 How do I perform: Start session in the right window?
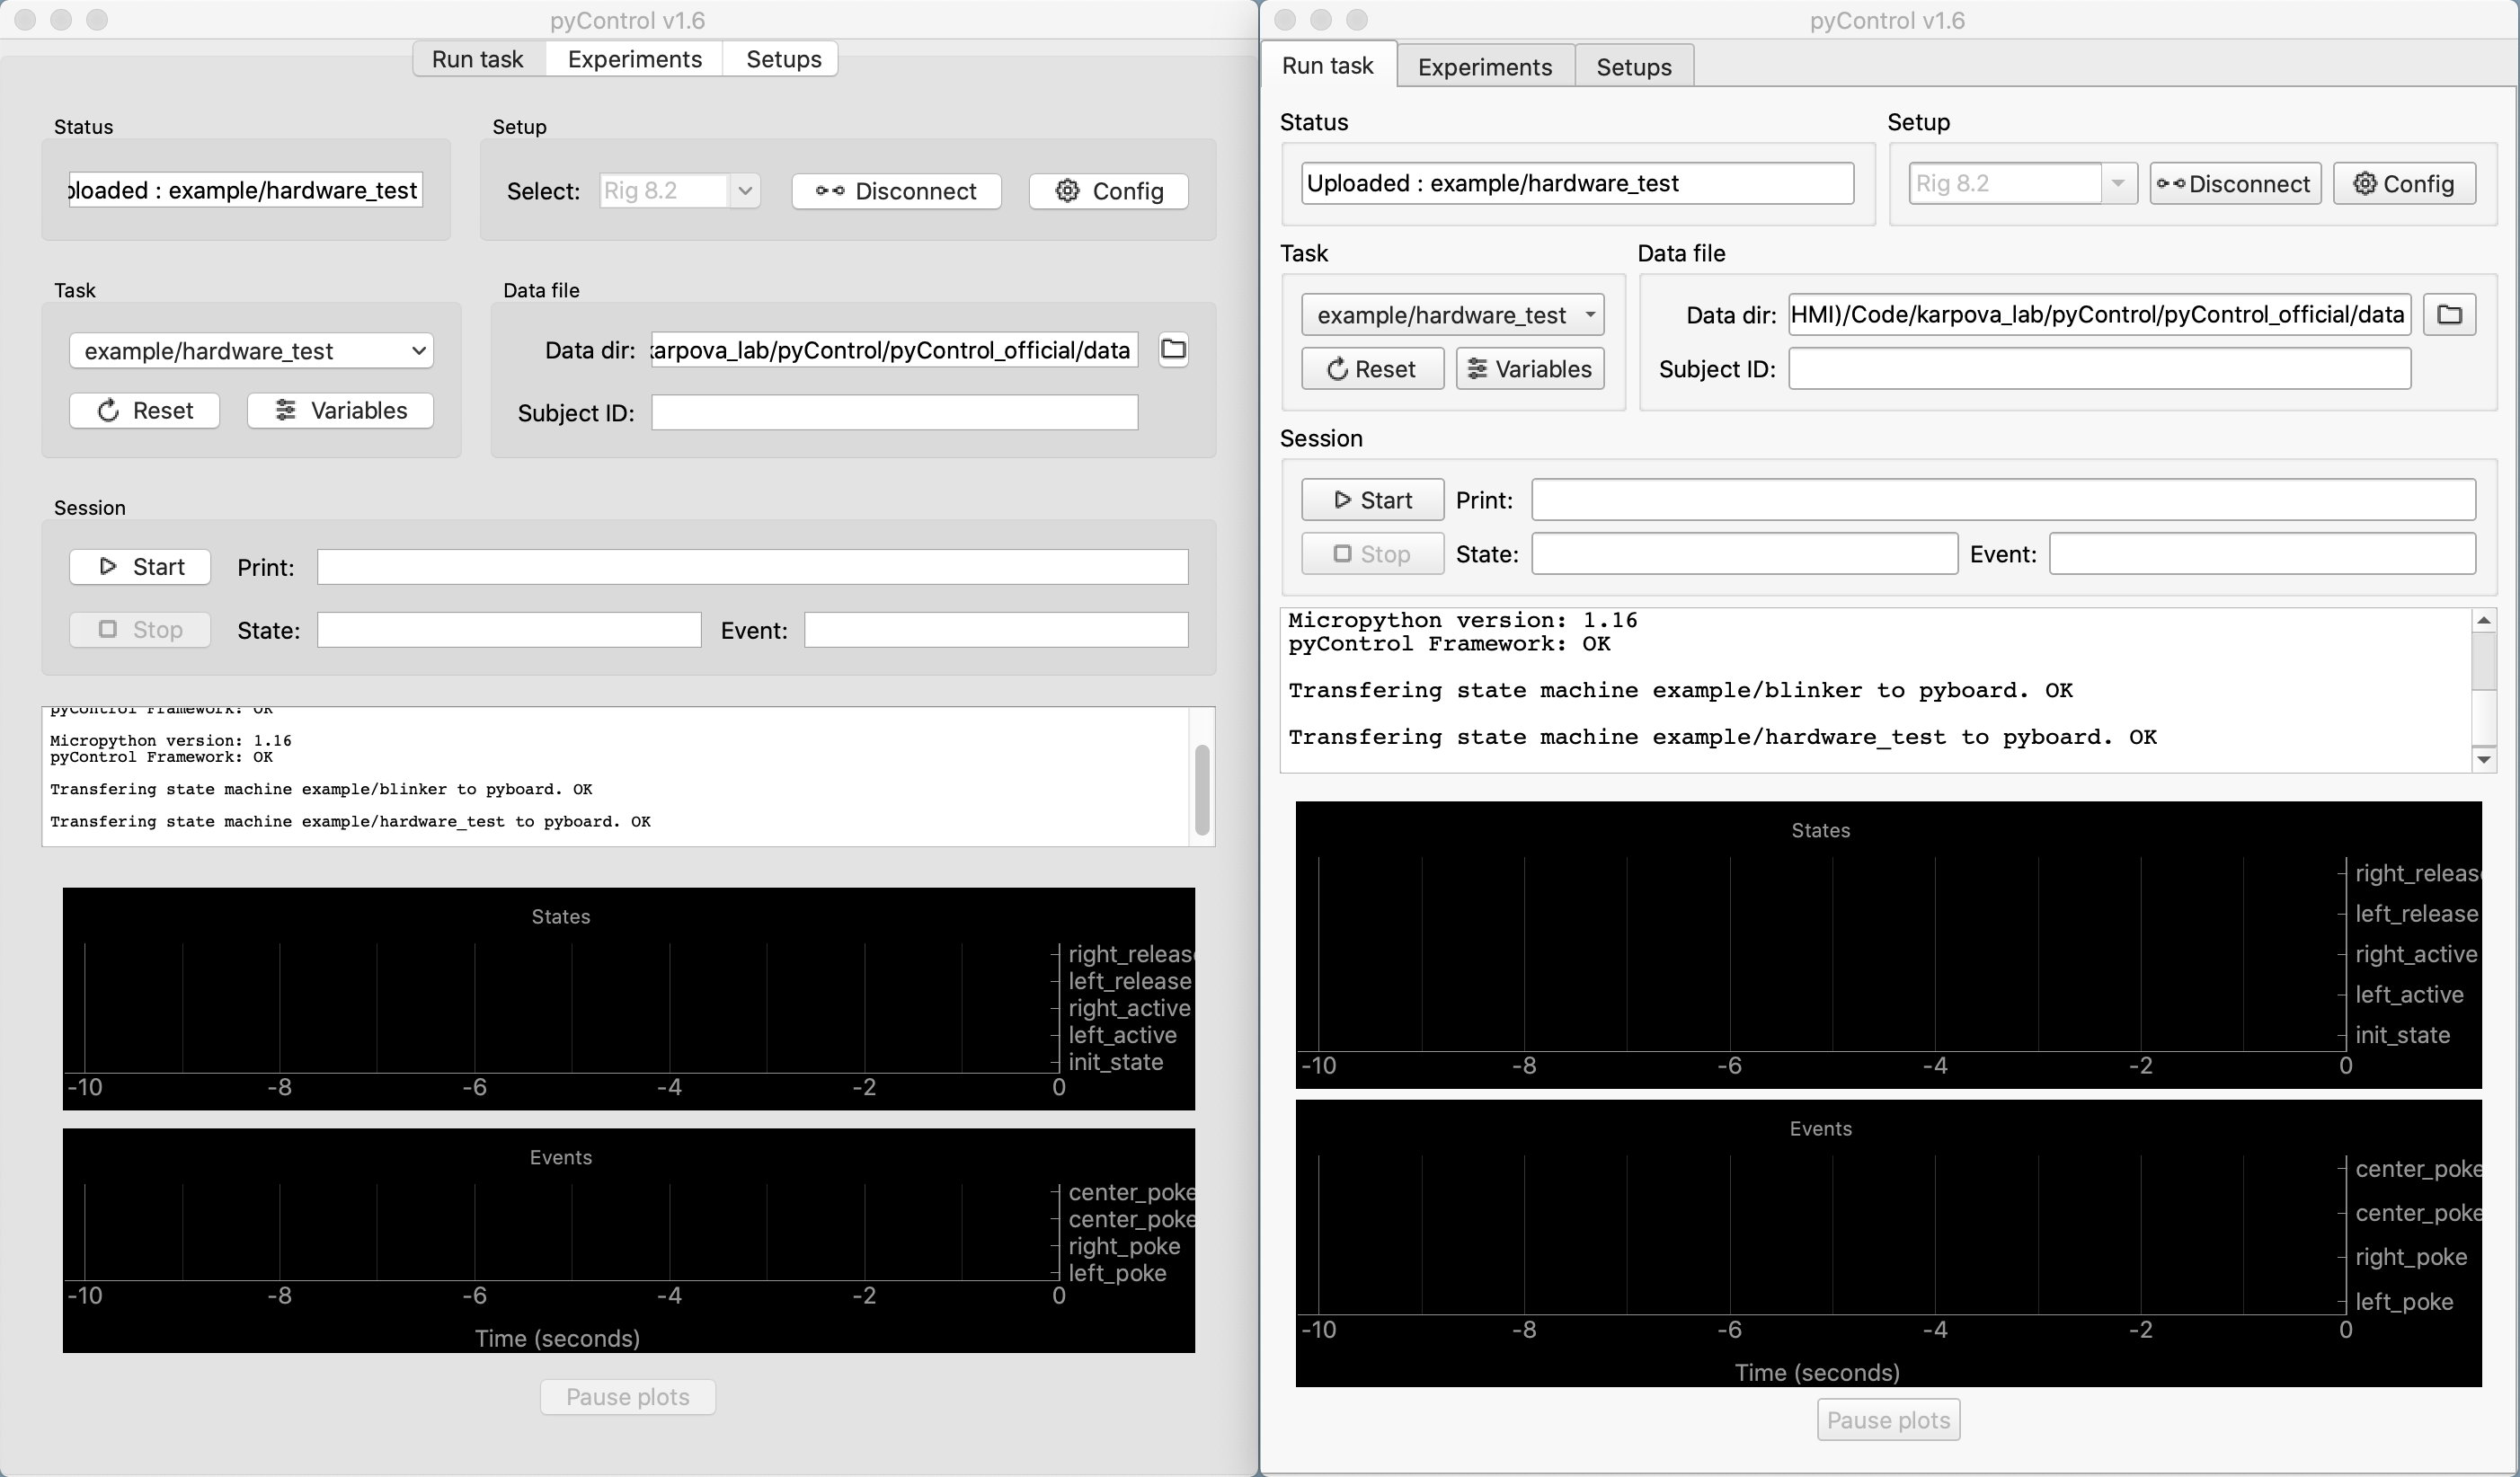pyautogui.click(x=1372, y=500)
